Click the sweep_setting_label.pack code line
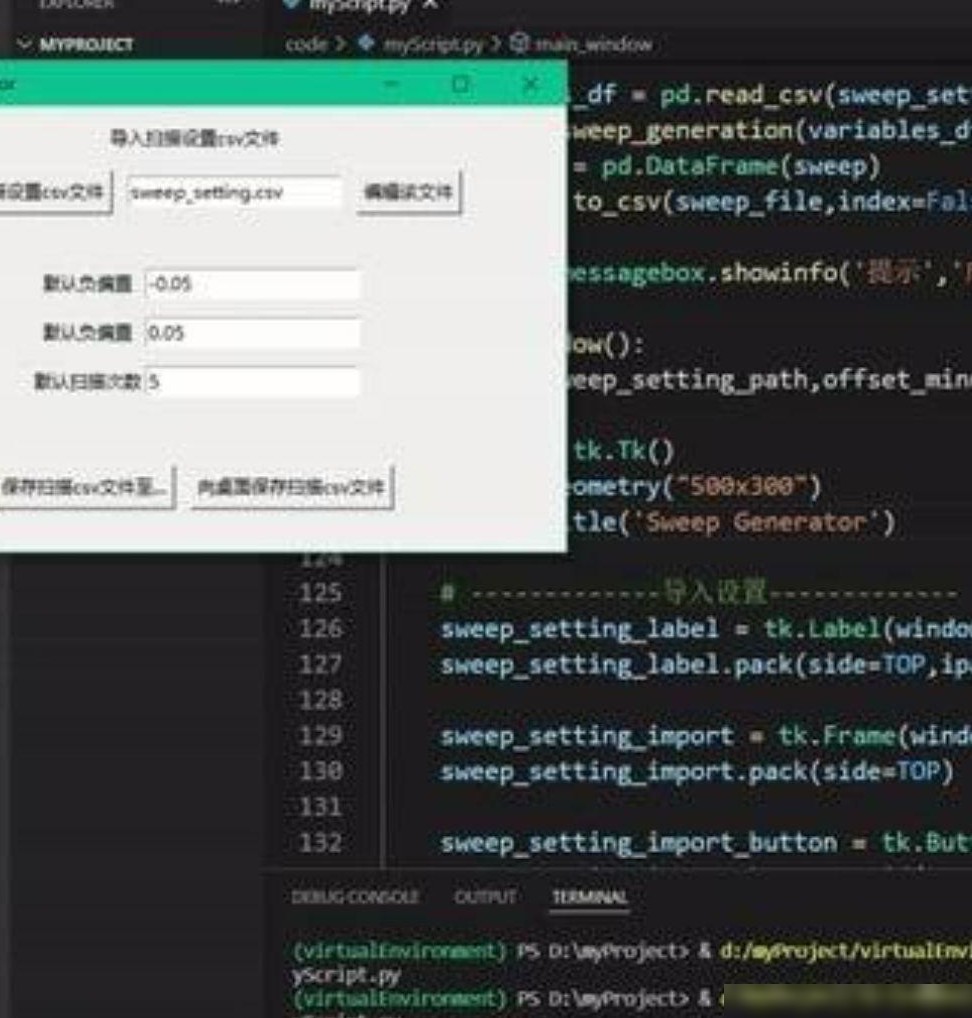 pyautogui.click(x=706, y=665)
